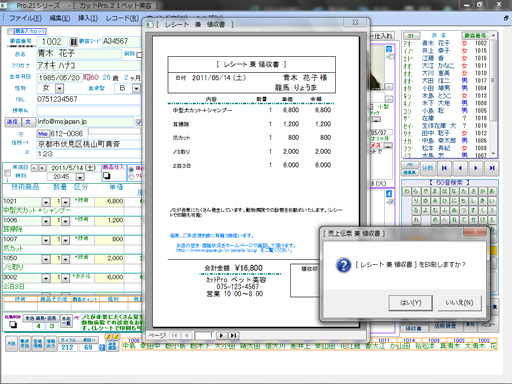The height and width of the screenshot is (384, 512).
Task: Click the Map icon beside postal code
Action: click(43, 134)
